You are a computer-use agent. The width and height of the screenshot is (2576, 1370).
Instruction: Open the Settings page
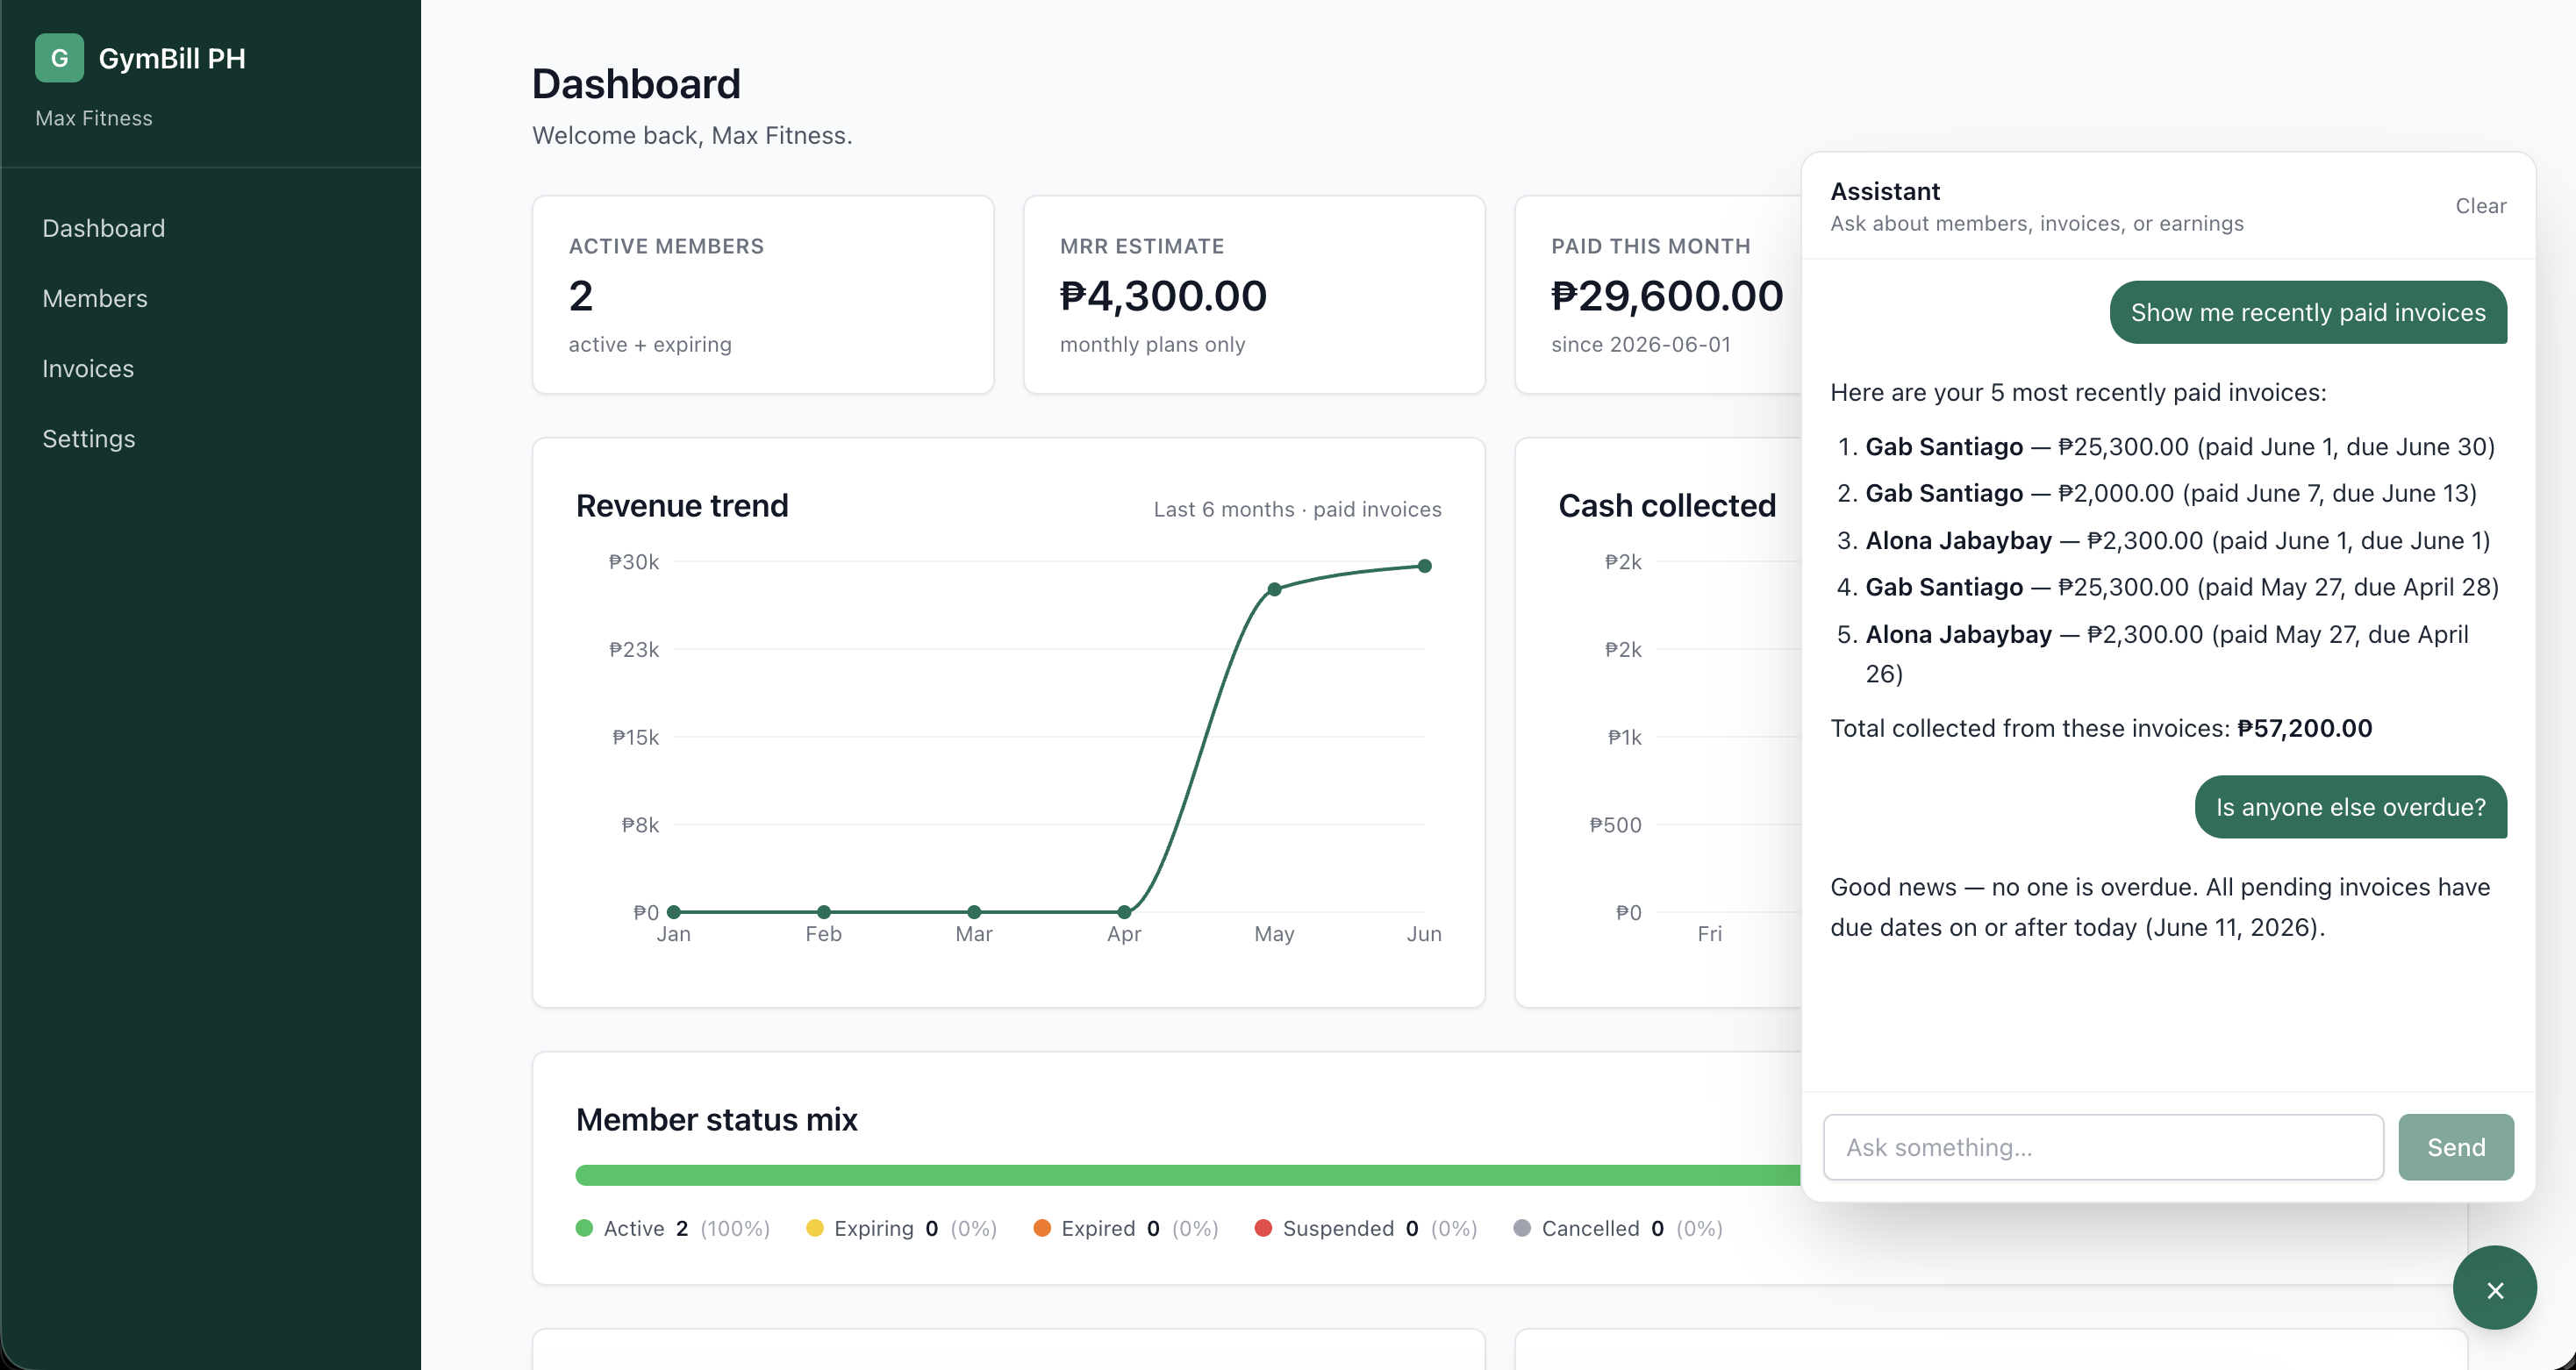point(89,438)
